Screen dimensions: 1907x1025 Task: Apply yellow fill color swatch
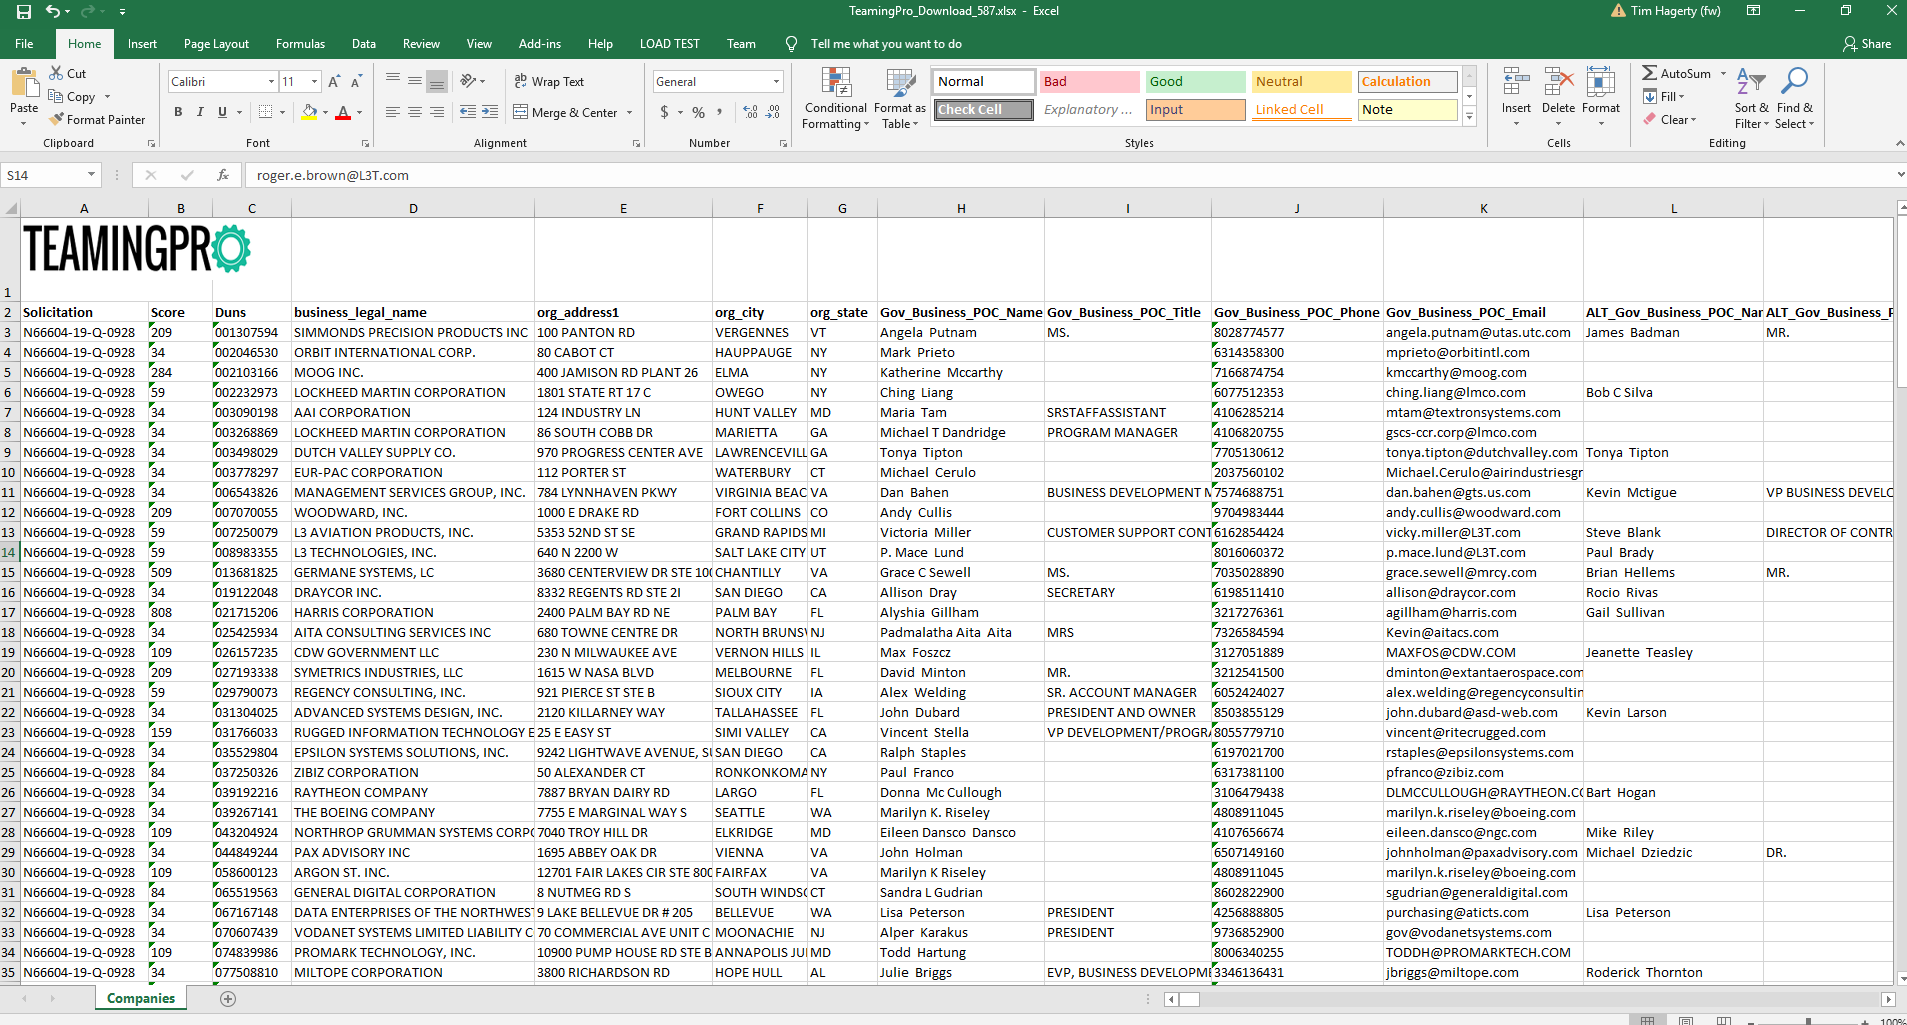click(x=310, y=112)
